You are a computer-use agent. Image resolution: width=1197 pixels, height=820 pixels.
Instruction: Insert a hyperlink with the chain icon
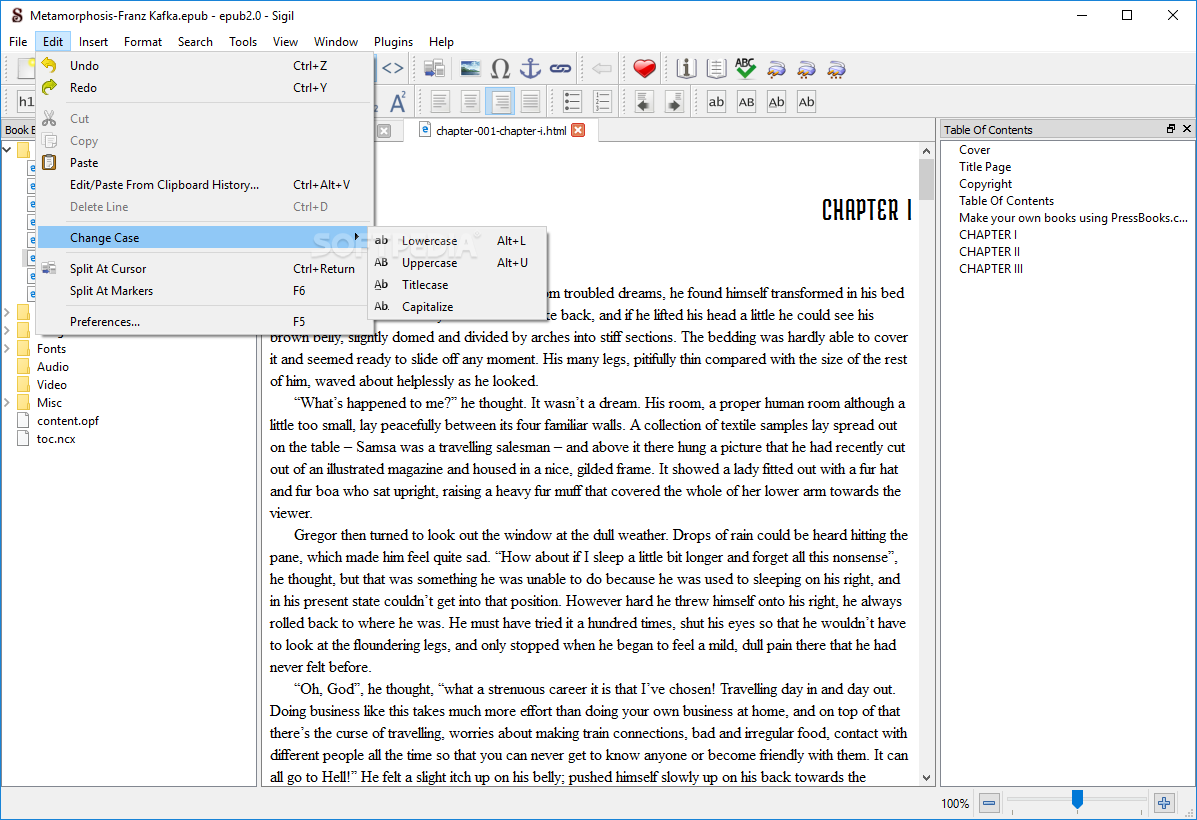point(561,69)
